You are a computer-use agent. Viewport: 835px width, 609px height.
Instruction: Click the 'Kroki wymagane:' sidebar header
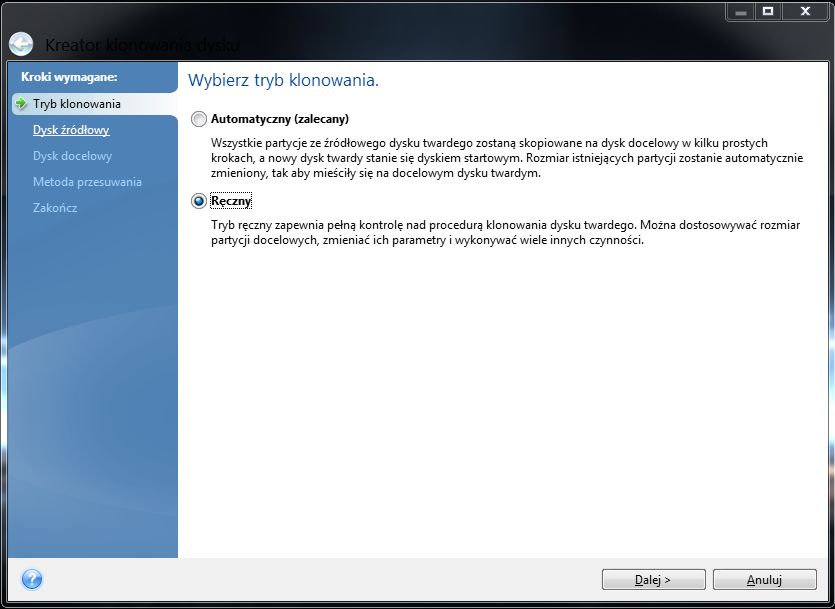pos(69,77)
